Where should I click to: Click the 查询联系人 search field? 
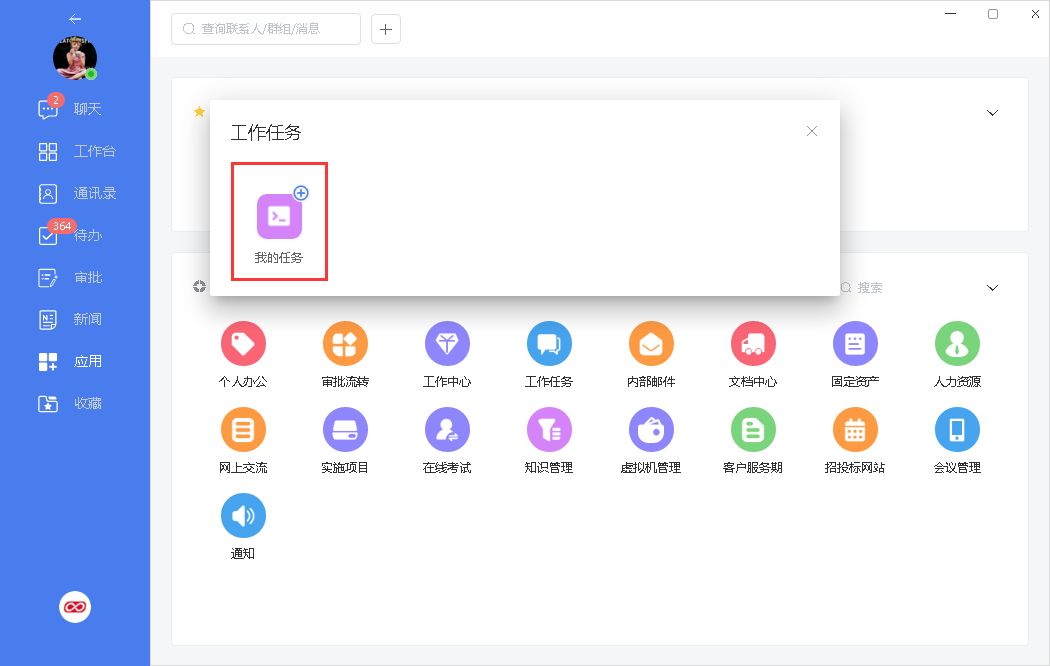266,29
